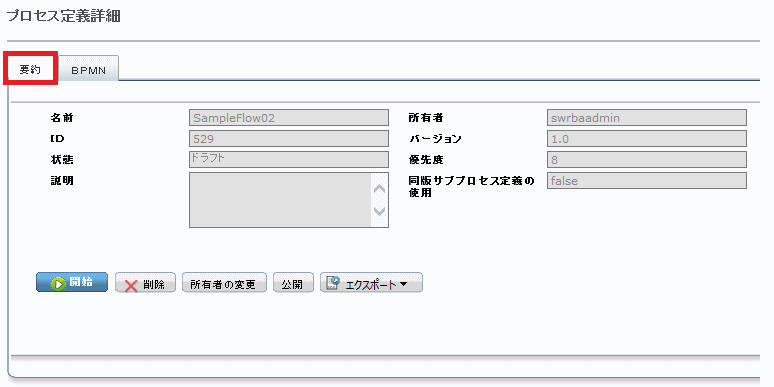This screenshot has width=774, height=387.
Task: Click the 説明 label
Action: [62, 181]
